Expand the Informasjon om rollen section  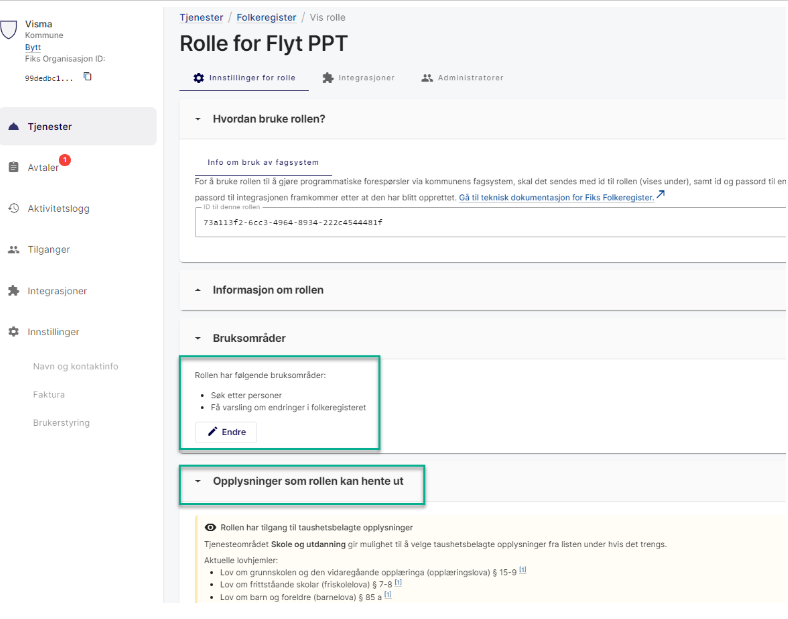198,290
